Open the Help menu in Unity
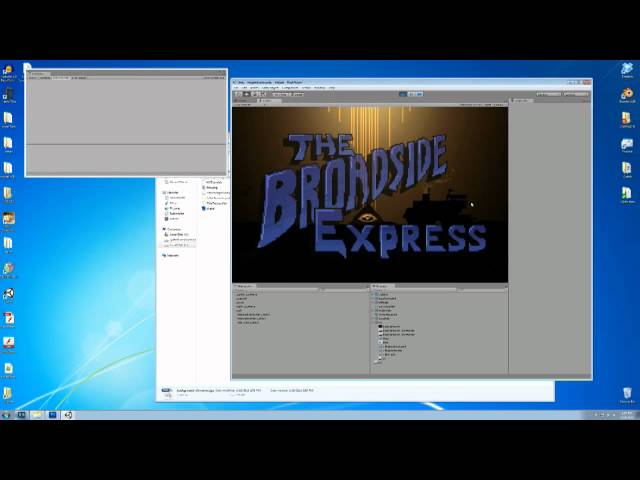Image resolution: width=640 pixels, height=480 pixels. pos(331,88)
